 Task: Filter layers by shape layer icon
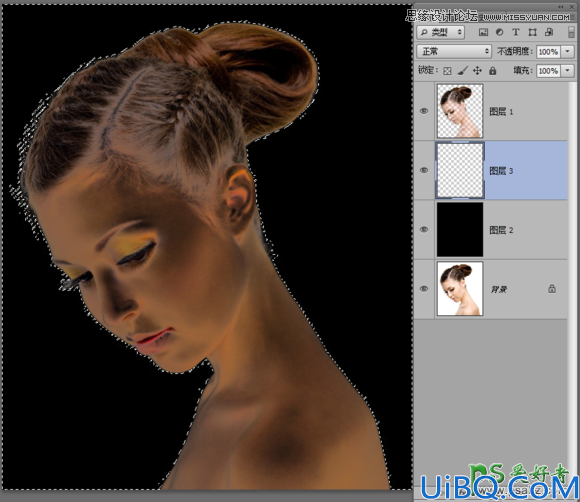coord(532,32)
